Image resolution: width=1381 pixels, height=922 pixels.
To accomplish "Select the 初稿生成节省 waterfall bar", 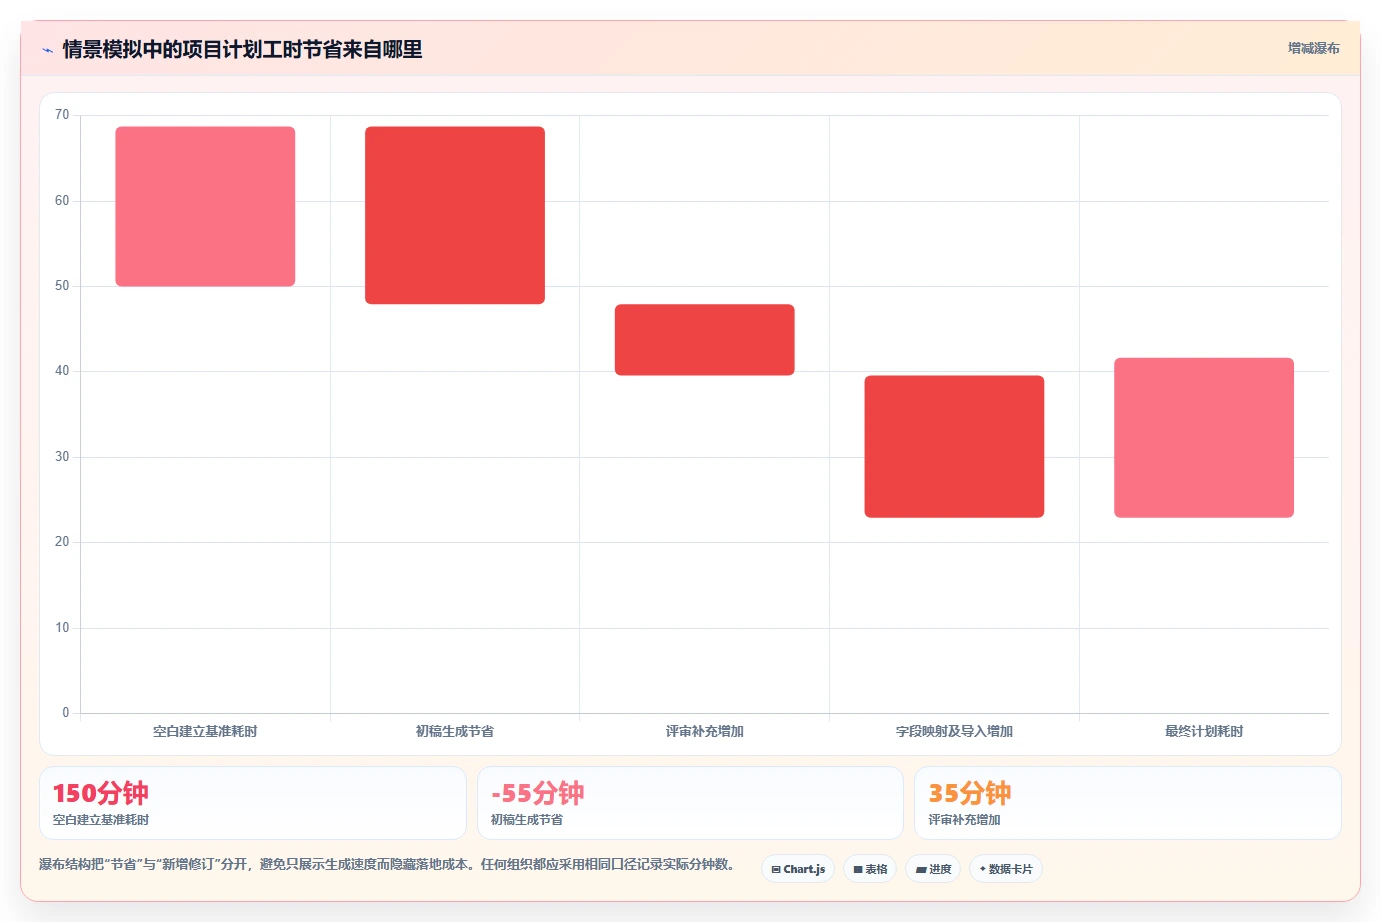I will point(455,215).
